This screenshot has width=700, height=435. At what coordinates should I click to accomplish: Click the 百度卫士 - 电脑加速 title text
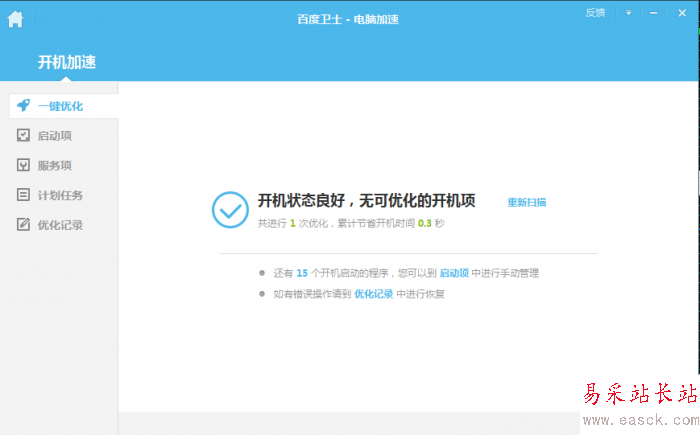tap(348, 19)
